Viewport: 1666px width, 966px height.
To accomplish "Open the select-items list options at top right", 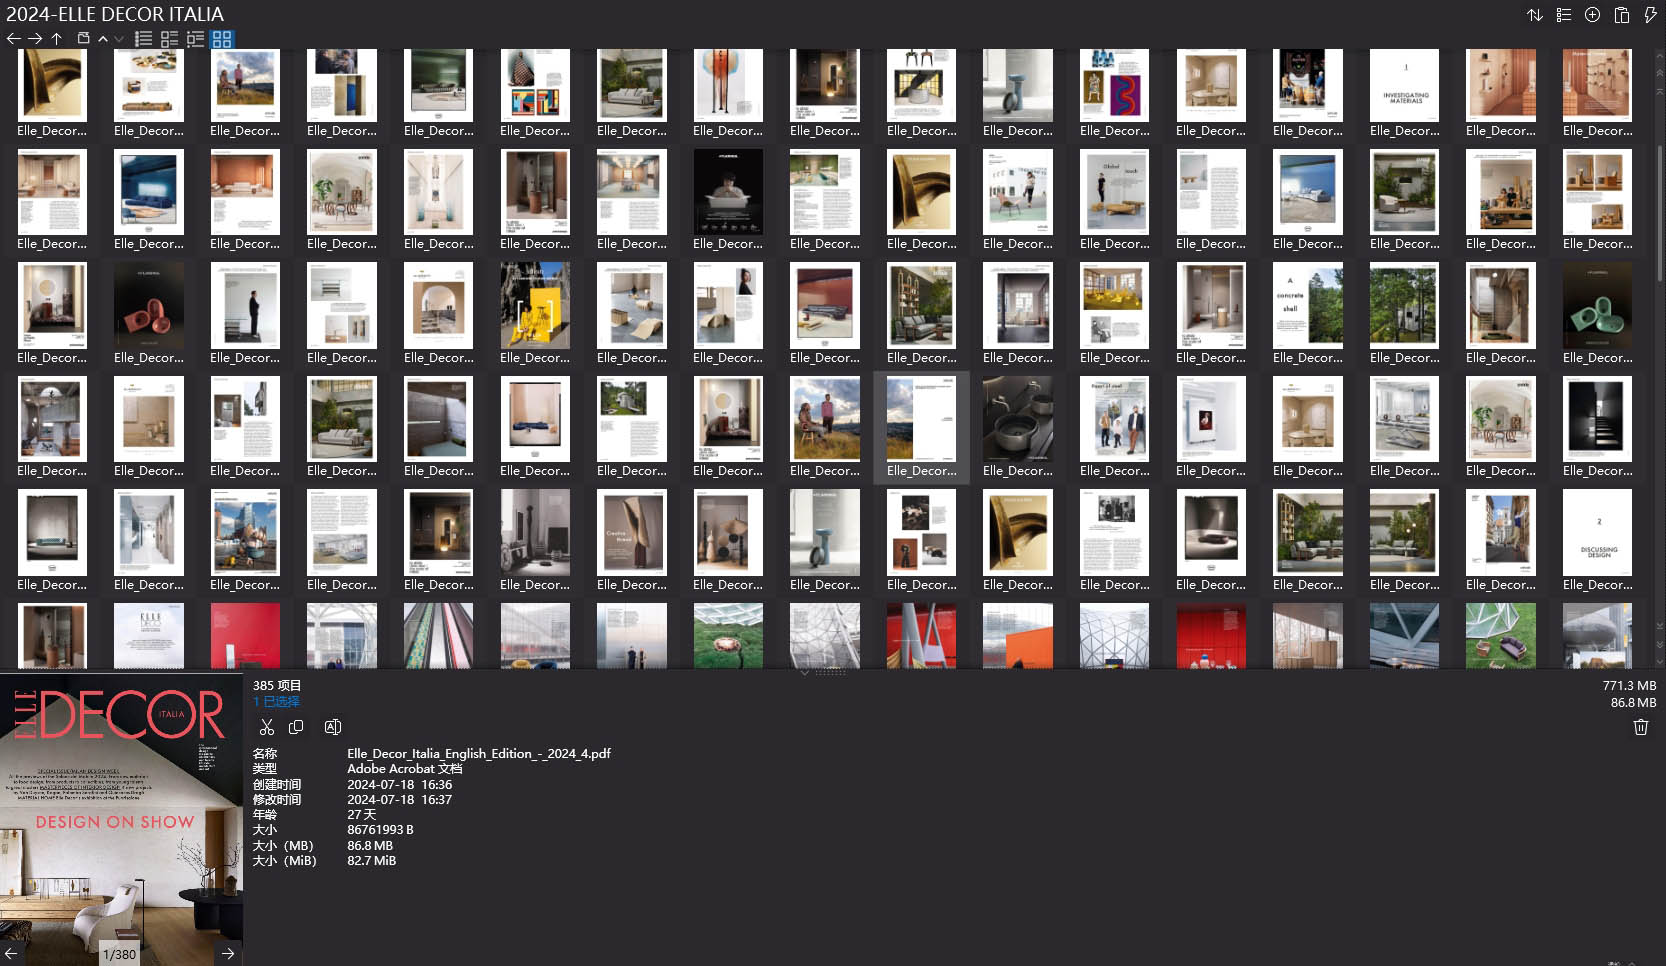I will 1563,15.
